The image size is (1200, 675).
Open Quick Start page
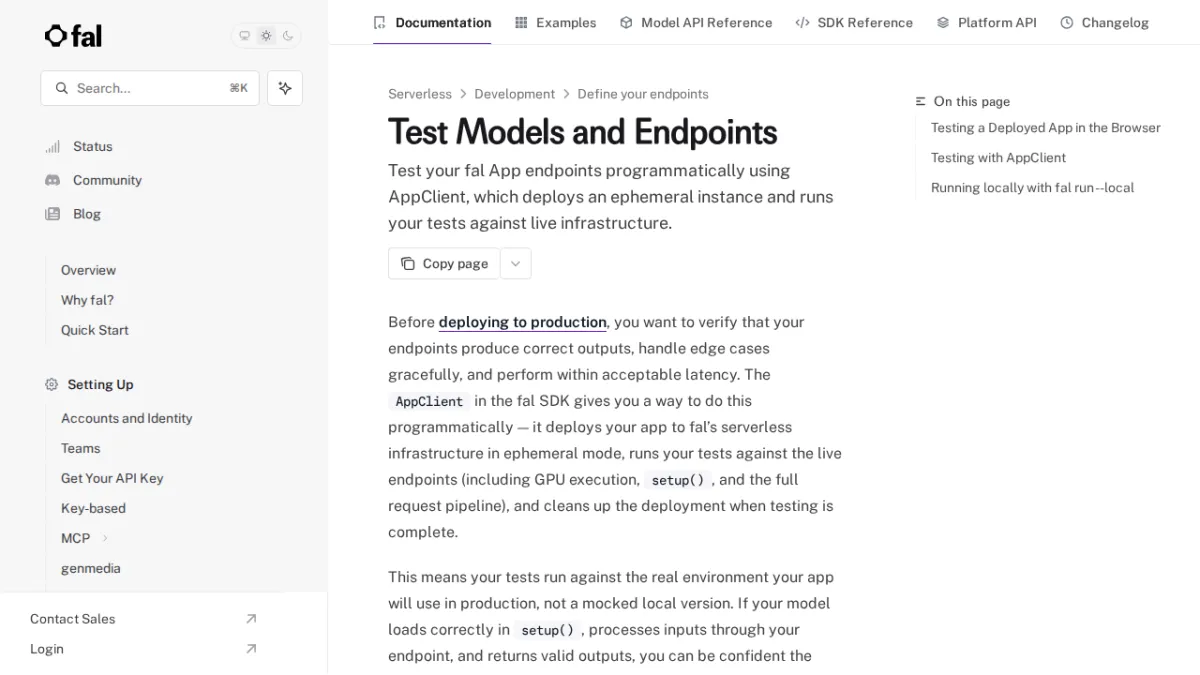(94, 330)
